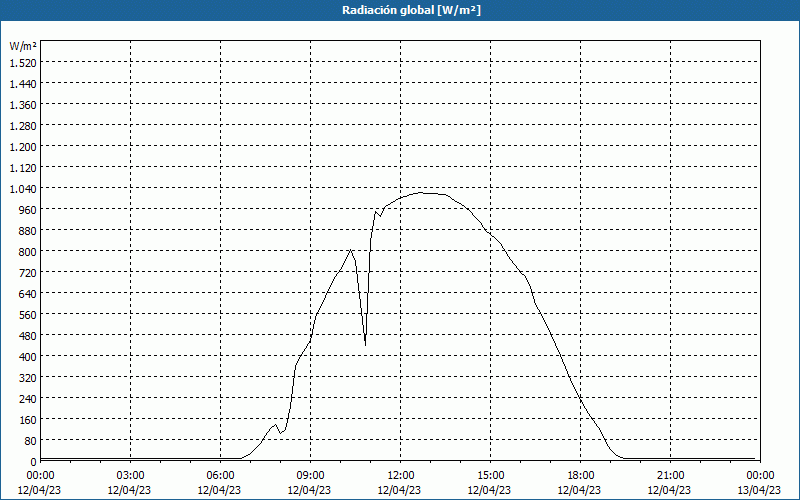This screenshot has width=800, height=500.
Task: Click the 13/04/23 date label
Action: [x=759, y=490]
